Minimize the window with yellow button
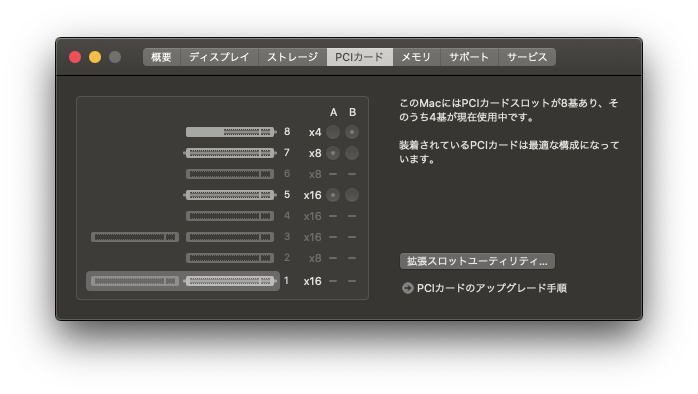Viewport: 698px width, 394px height. coord(95,57)
